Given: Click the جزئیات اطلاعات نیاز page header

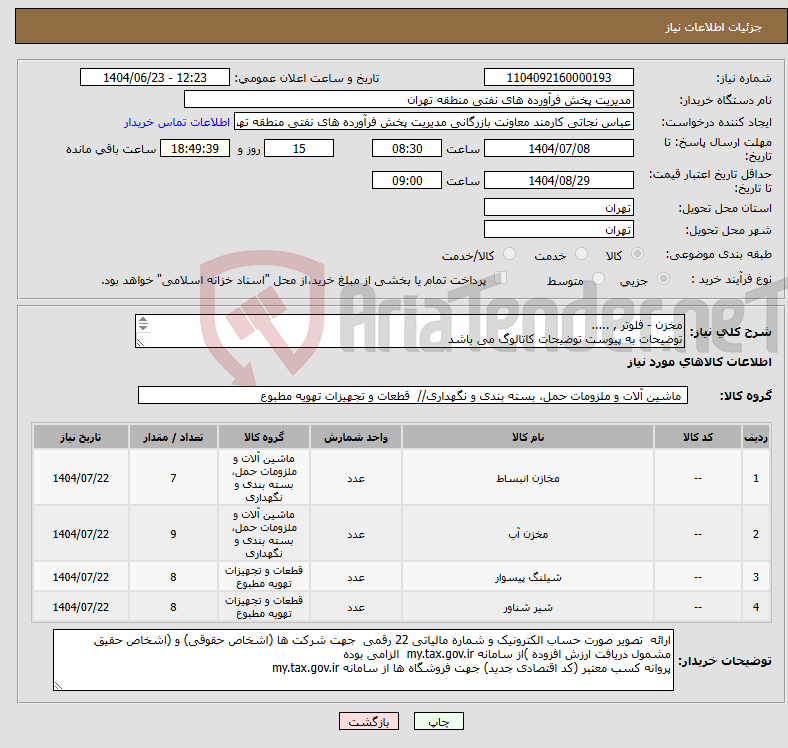Looking at the screenshot, I should [714, 27].
